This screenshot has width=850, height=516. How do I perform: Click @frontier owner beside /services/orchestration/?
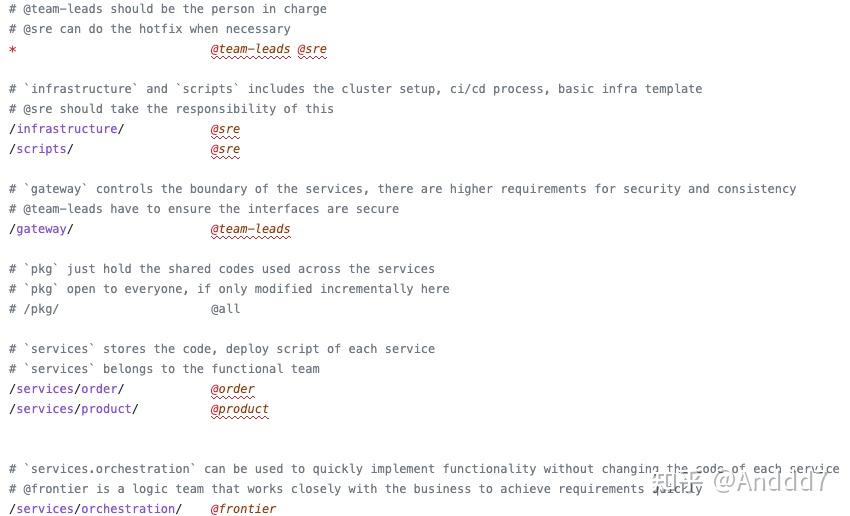click(x=243, y=509)
